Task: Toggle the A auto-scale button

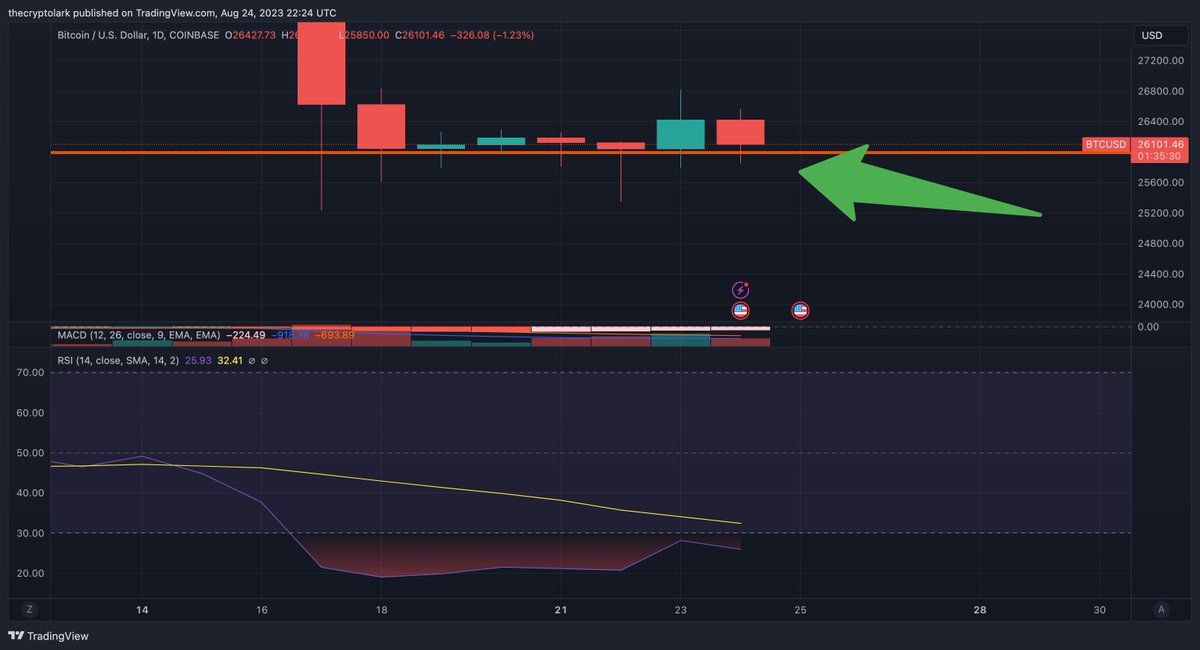Action: tap(1161, 610)
